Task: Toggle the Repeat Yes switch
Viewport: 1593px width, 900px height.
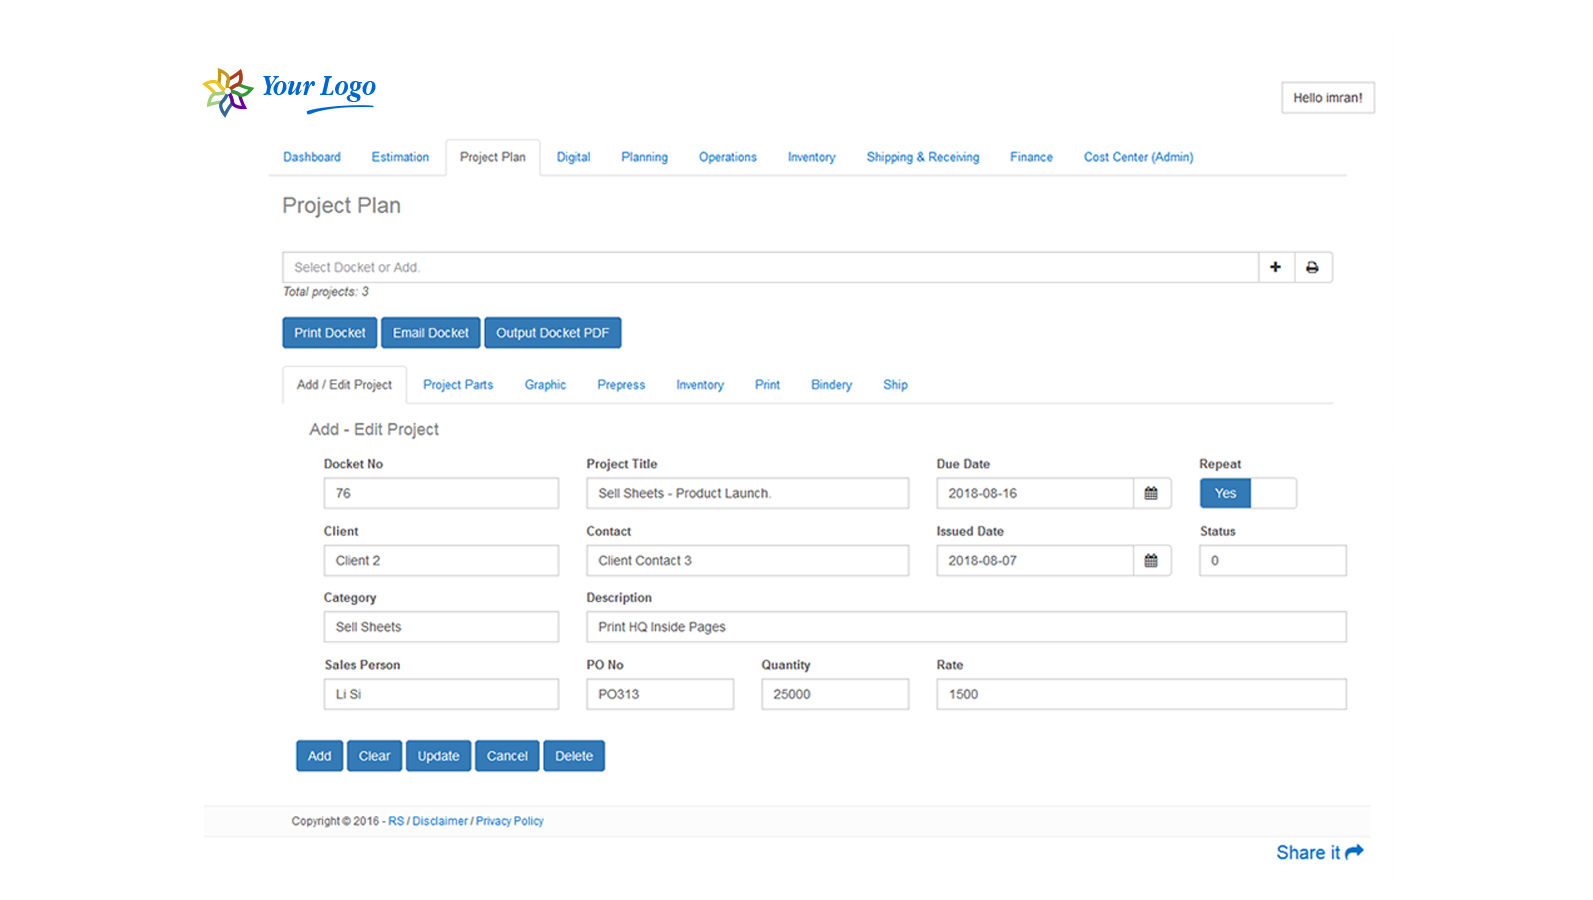Action: point(1247,493)
